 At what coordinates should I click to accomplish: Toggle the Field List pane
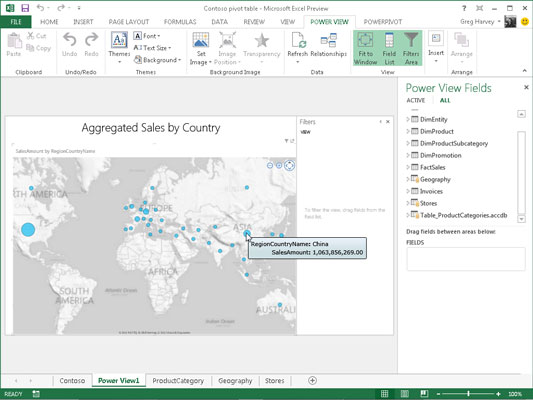(389, 48)
